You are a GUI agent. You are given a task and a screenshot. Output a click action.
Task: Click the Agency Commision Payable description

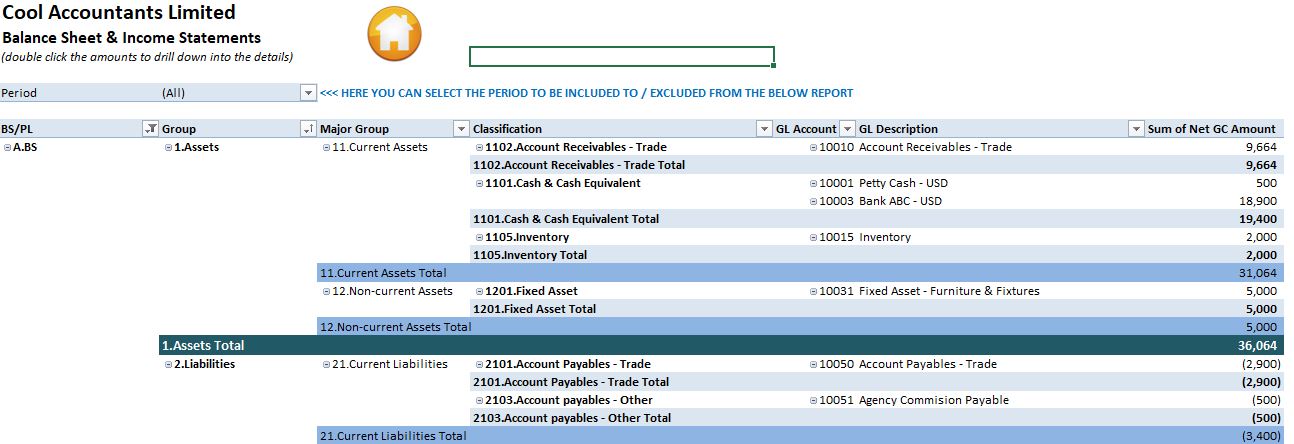934,400
